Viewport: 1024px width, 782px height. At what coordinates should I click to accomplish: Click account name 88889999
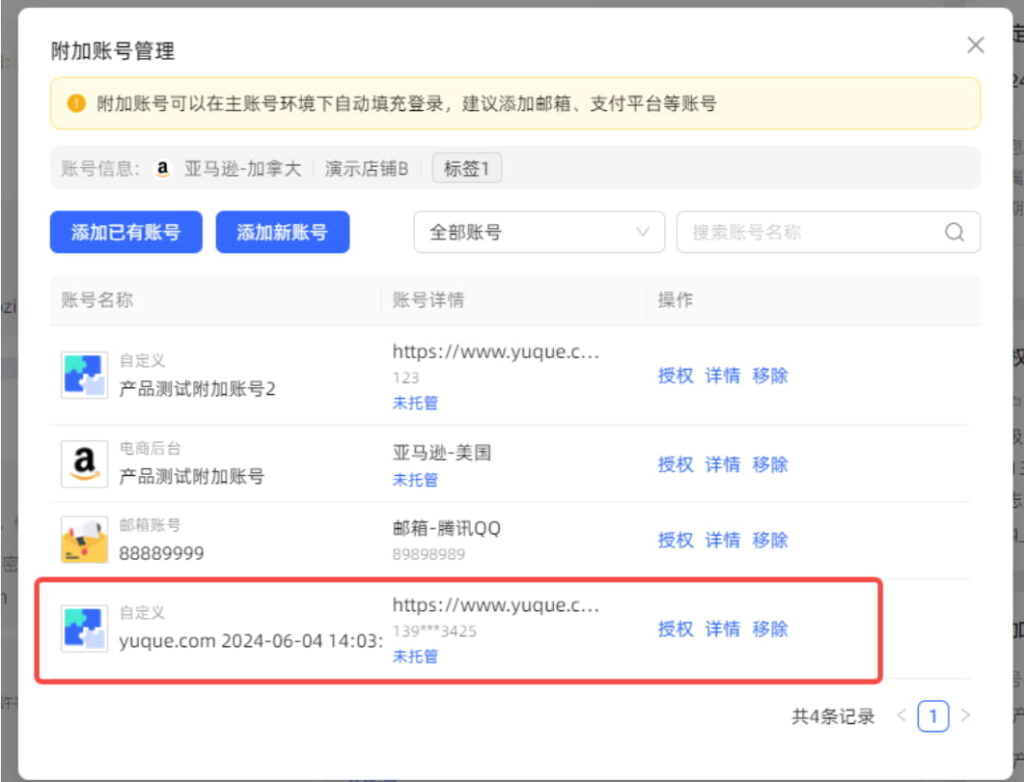(161, 553)
